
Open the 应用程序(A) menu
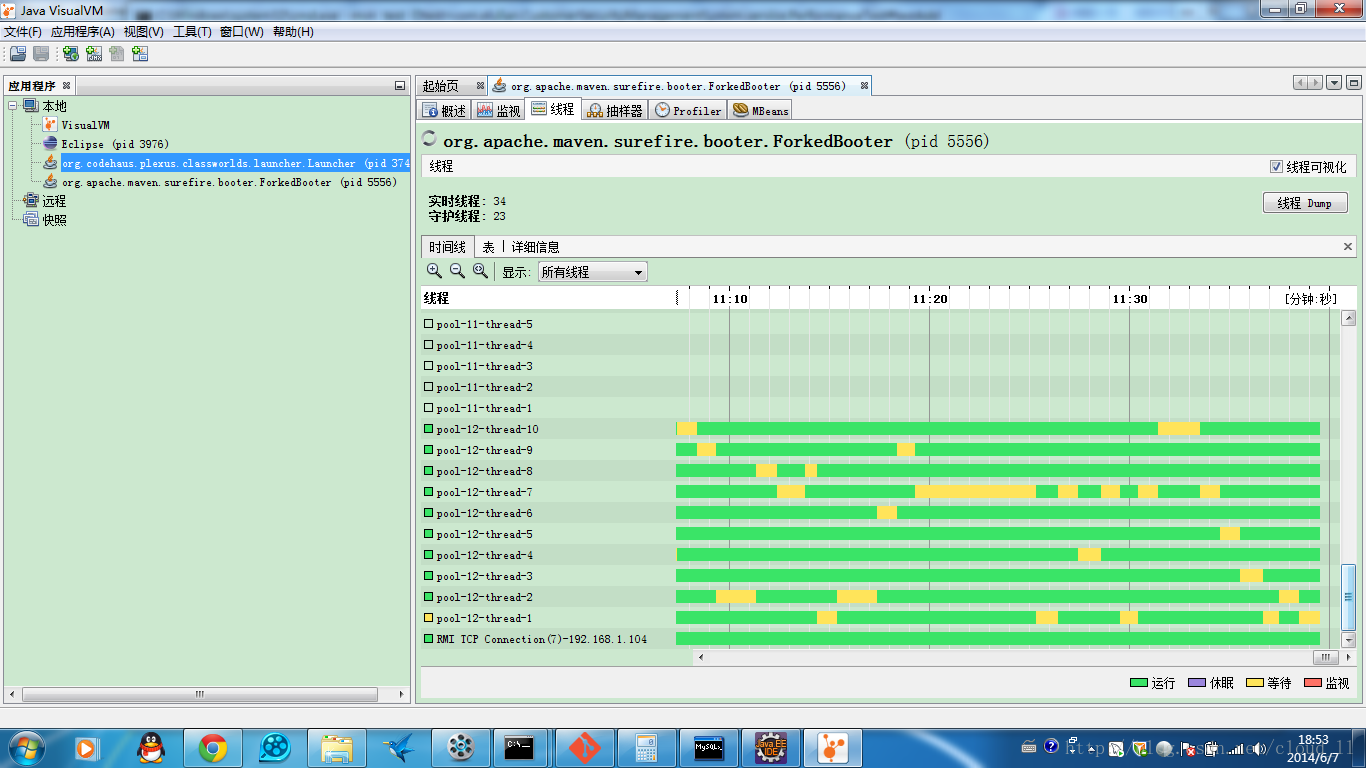pos(83,32)
